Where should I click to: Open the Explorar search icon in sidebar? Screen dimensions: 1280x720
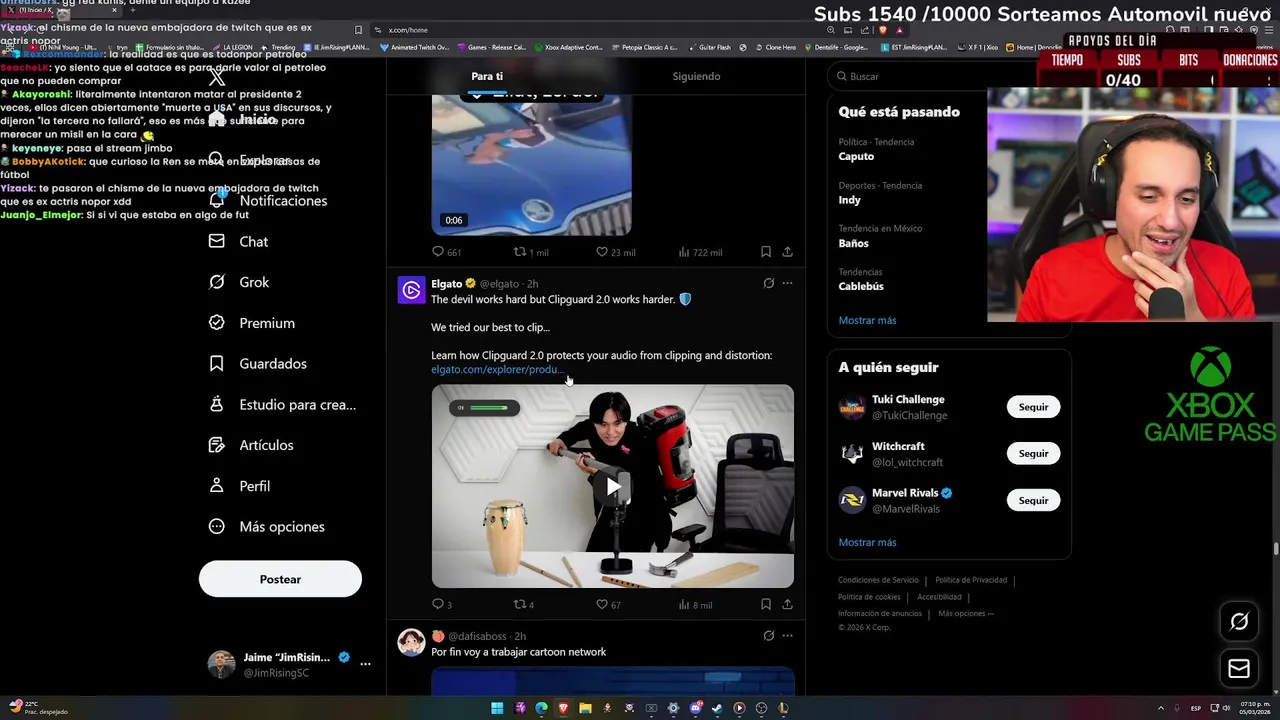[216, 160]
